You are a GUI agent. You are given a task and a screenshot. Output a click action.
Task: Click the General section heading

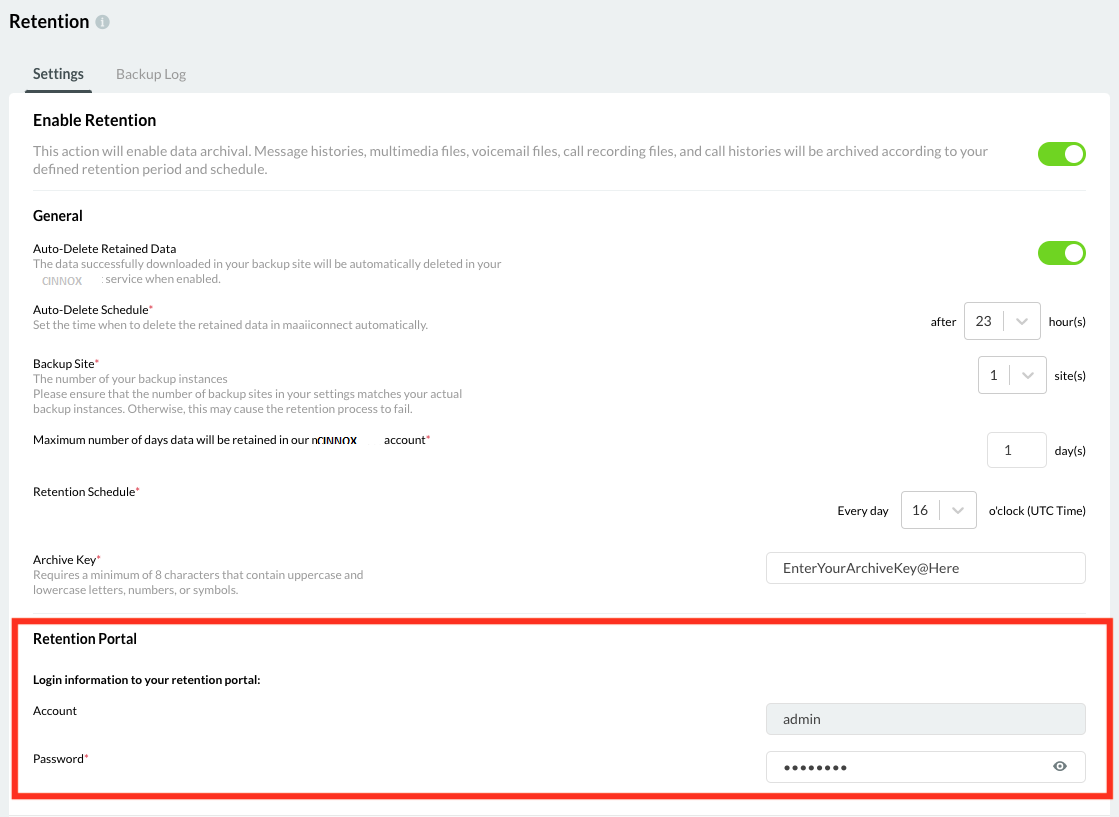pos(58,215)
